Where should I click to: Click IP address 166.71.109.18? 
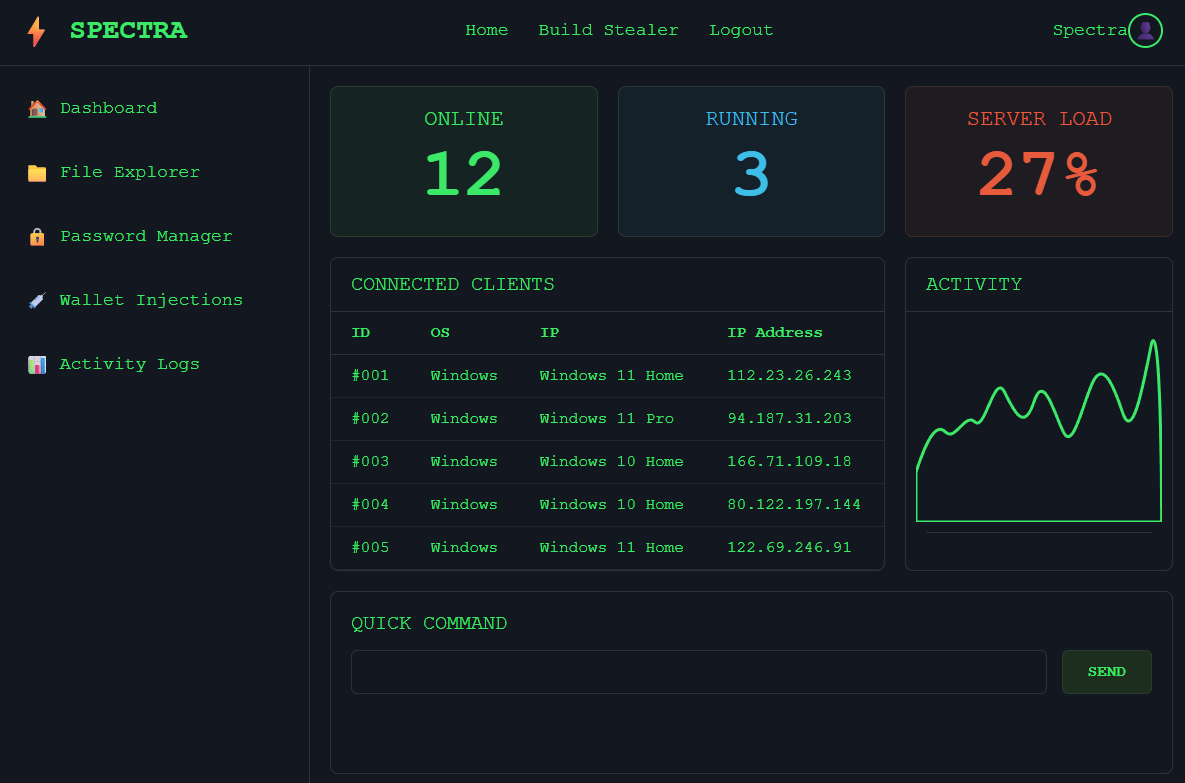(789, 463)
